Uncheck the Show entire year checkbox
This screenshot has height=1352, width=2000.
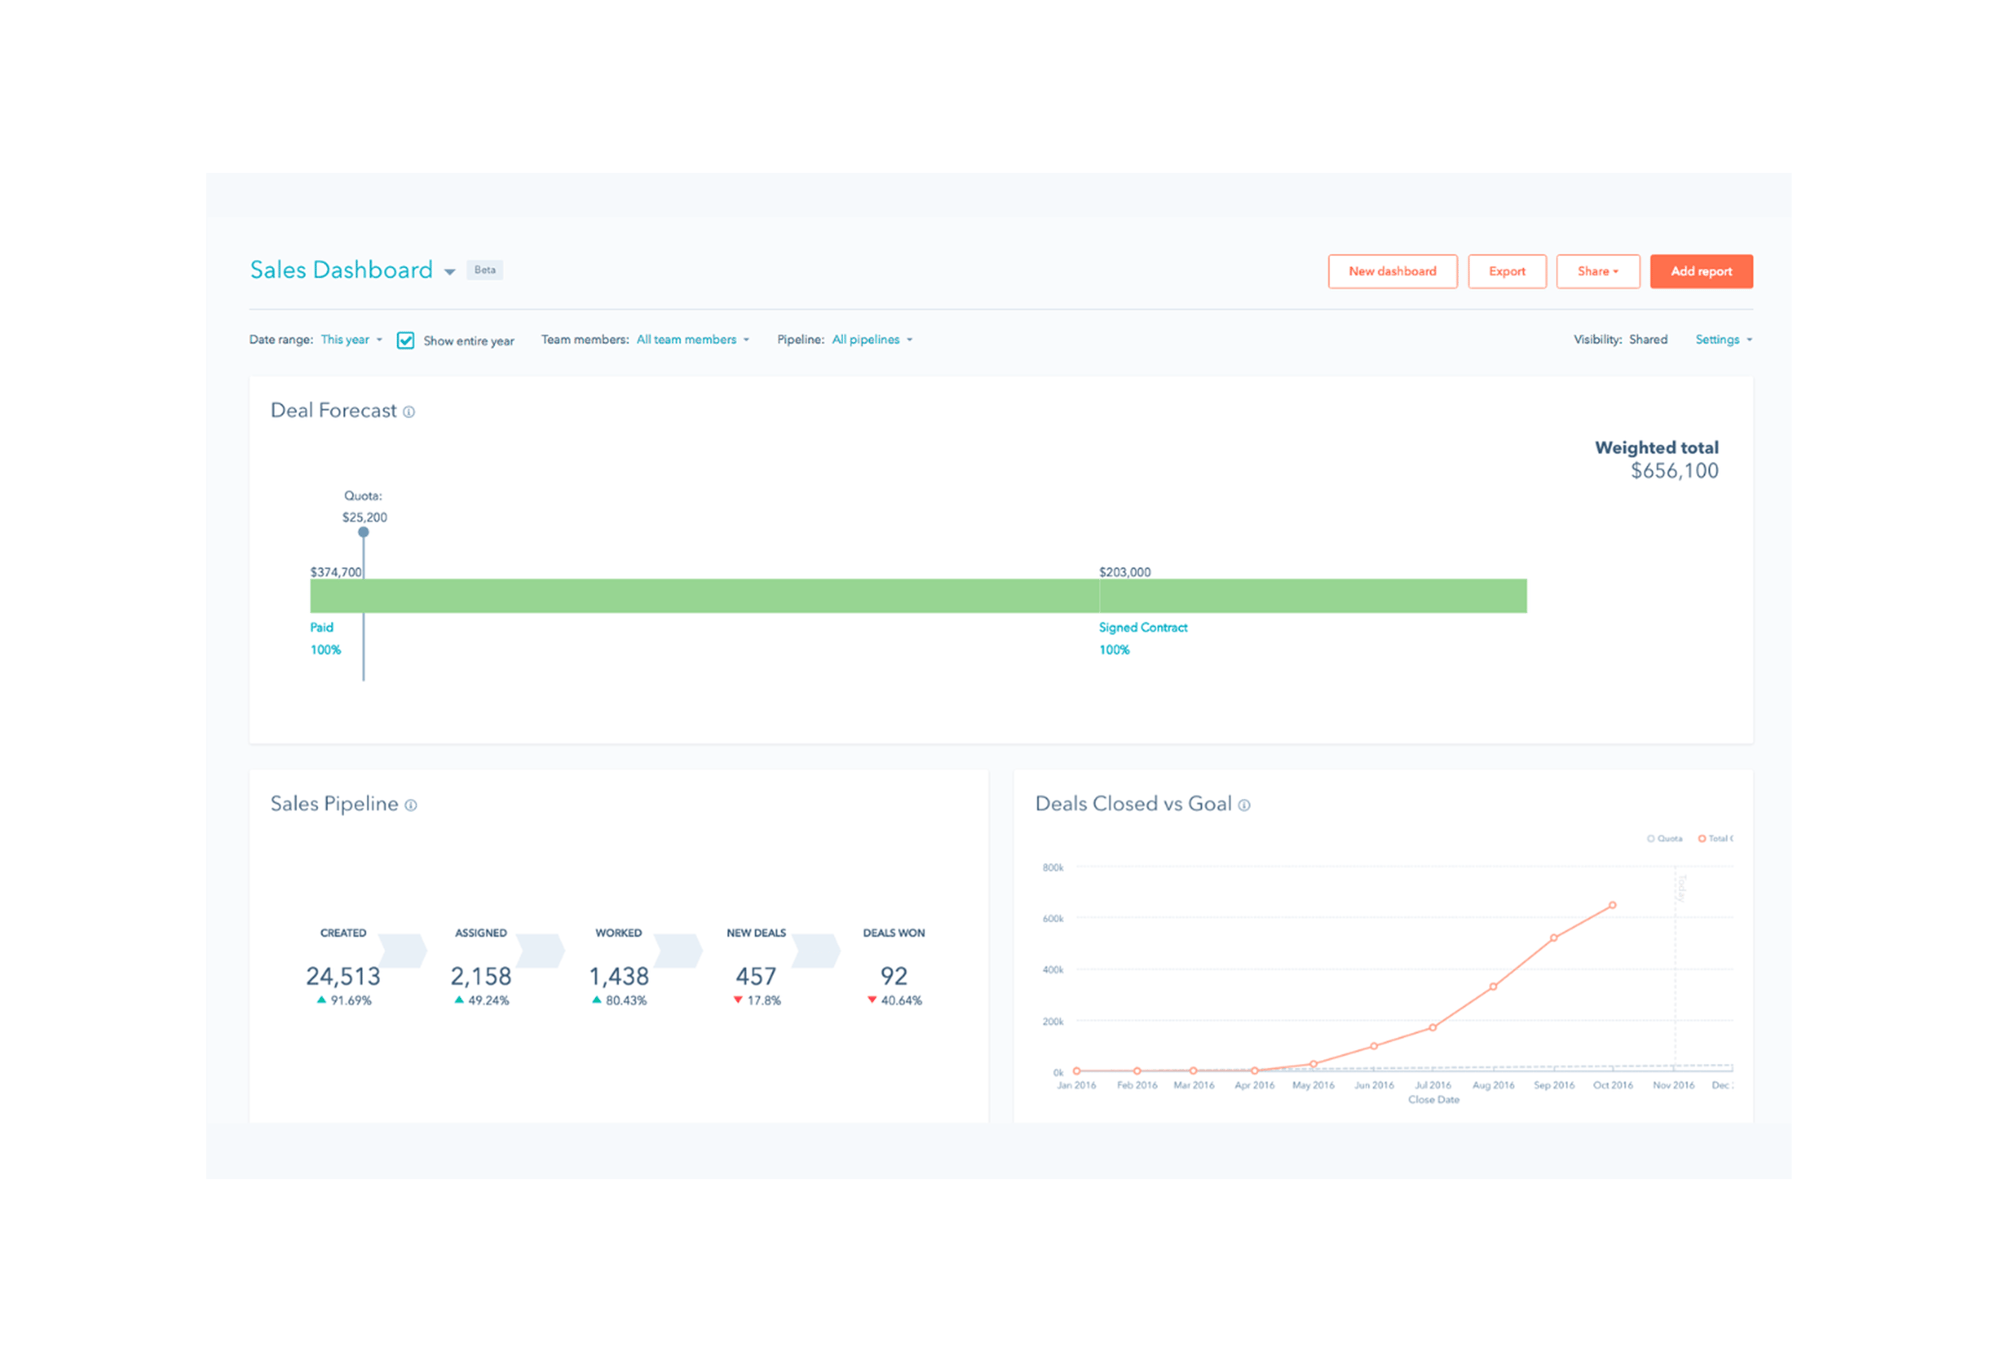click(x=406, y=341)
